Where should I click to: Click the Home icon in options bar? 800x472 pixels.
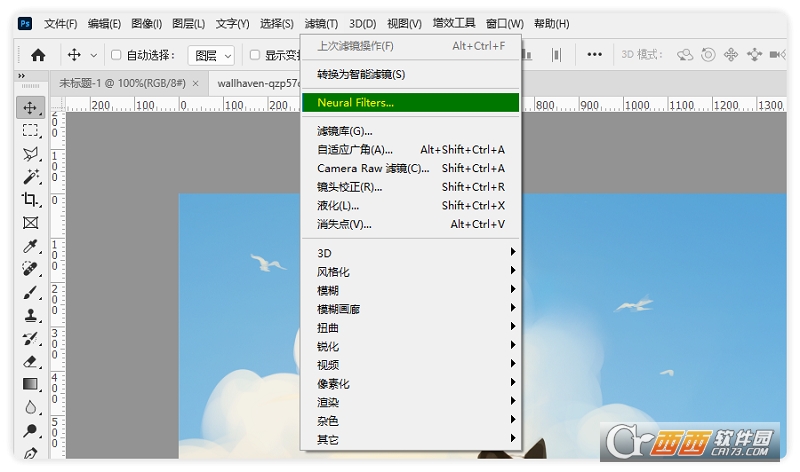(38, 55)
